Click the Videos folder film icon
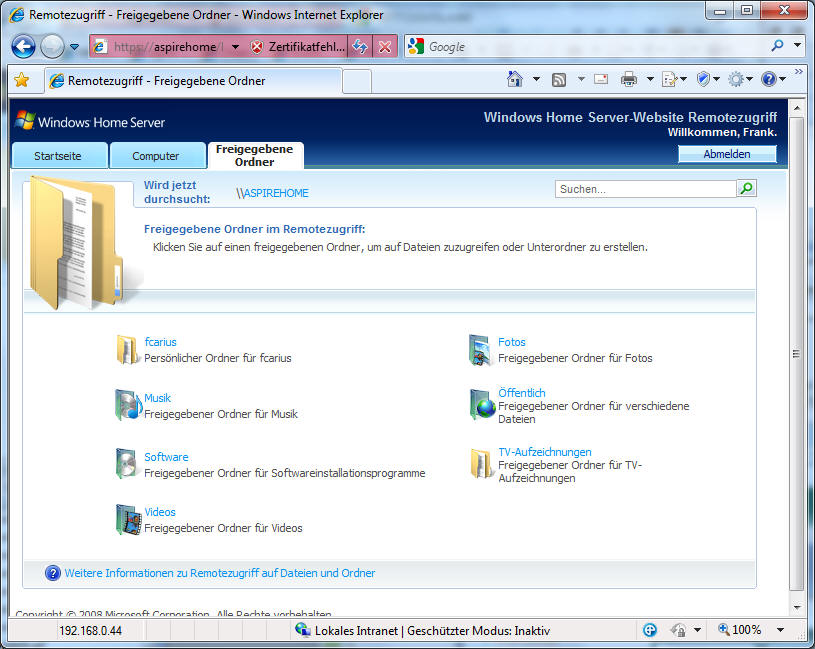This screenshot has width=815, height=649. point(128,519)
